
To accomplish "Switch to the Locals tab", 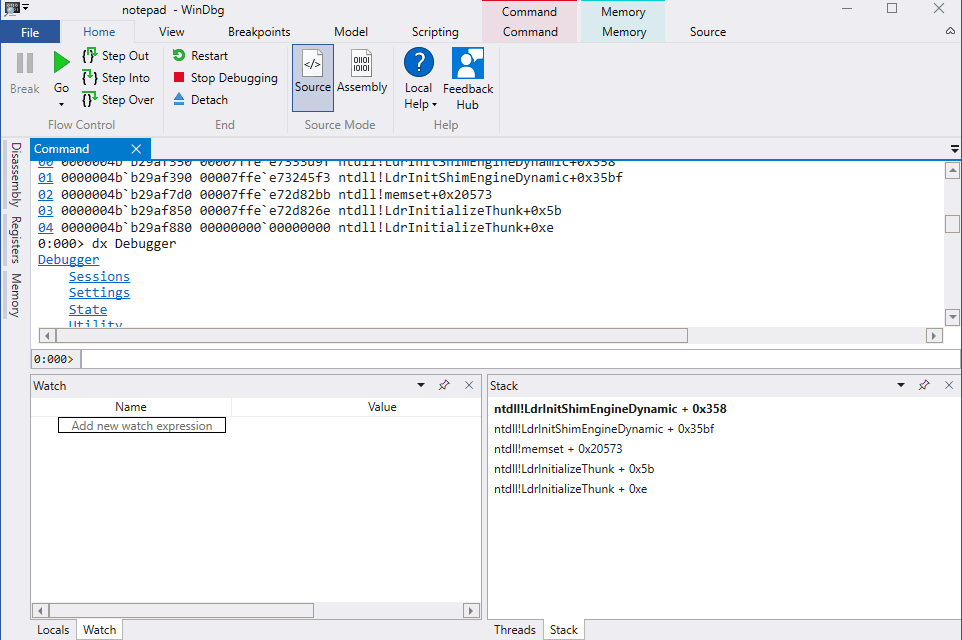I will coord(53,630).
